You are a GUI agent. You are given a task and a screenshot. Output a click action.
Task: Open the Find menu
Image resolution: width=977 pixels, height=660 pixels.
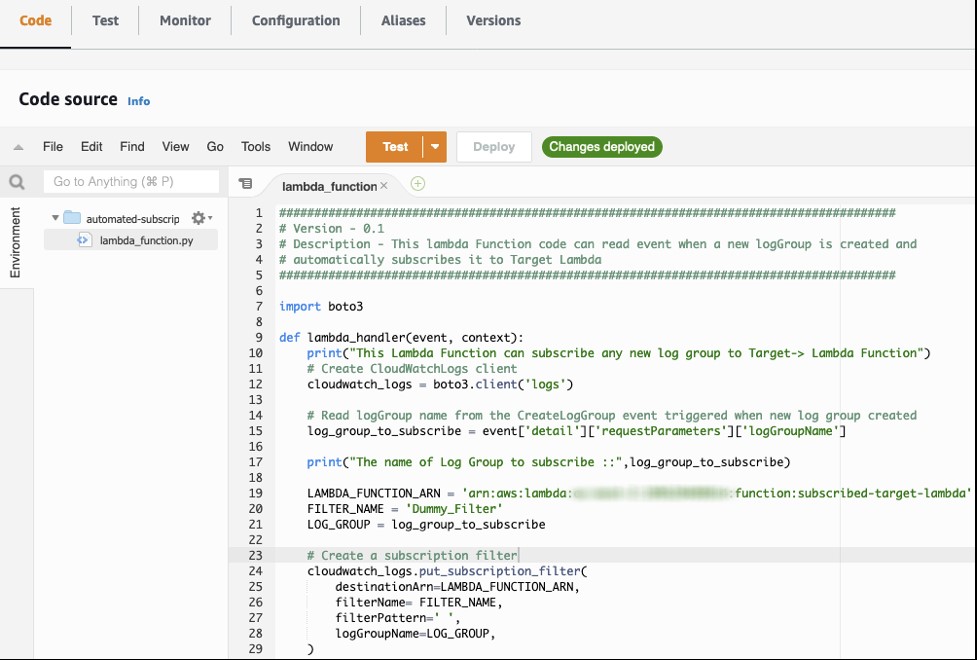(132, 146)
